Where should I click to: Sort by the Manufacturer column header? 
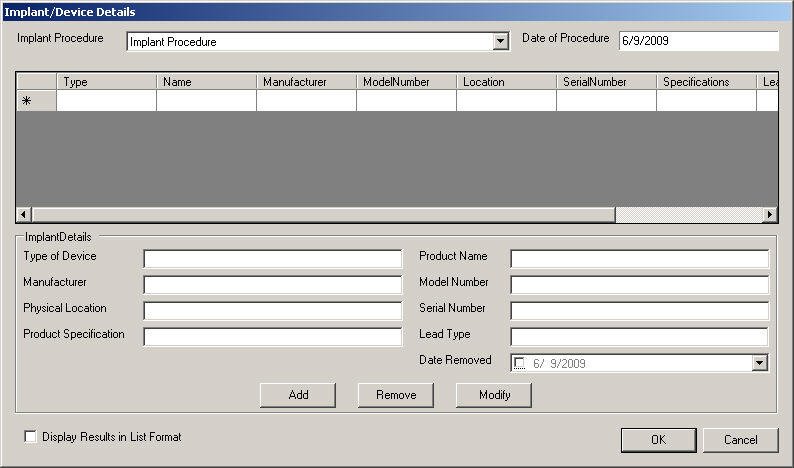point(306,82)
